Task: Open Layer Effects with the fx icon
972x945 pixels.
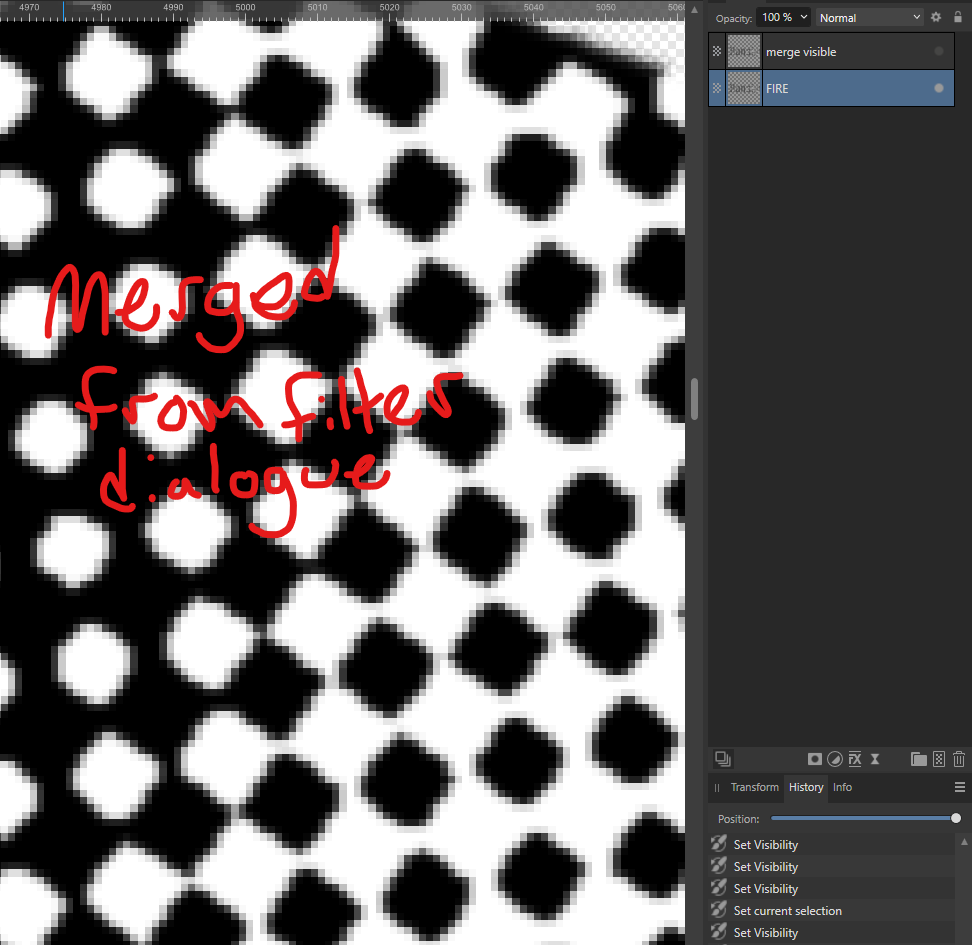Action: 855,759
